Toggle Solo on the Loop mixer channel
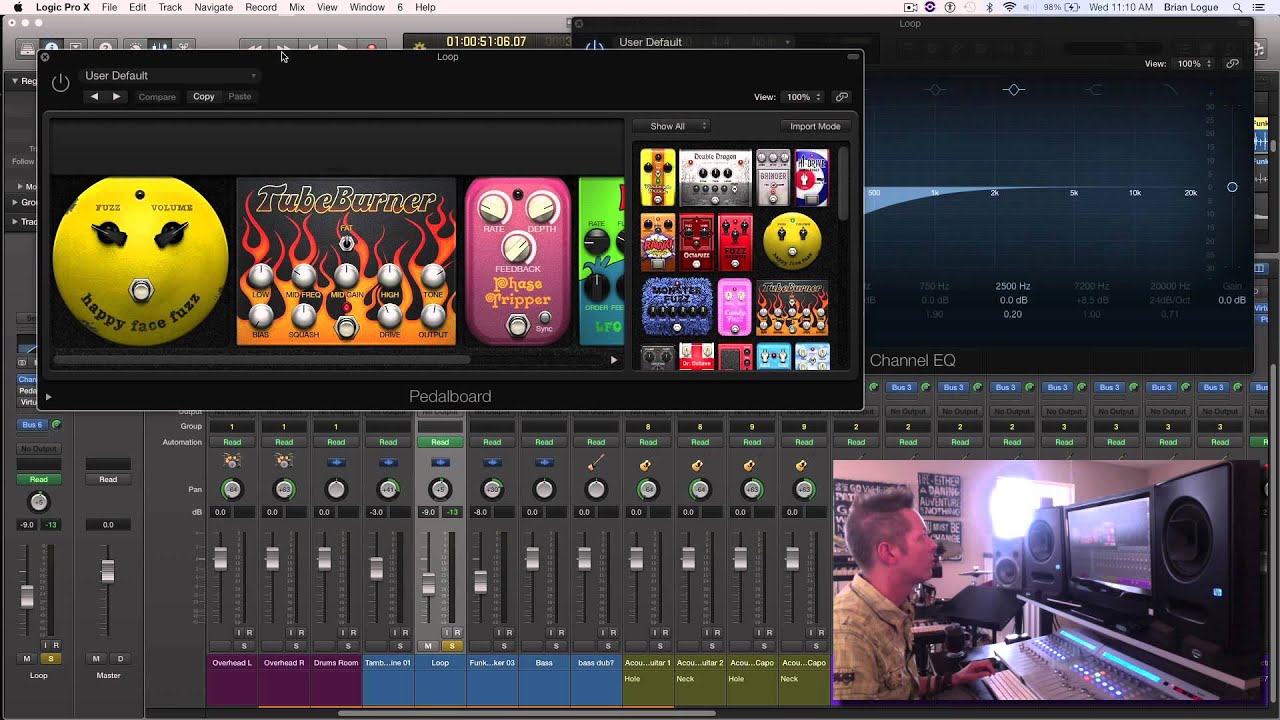The image size is (1280, 720). (x=451, y=646)
